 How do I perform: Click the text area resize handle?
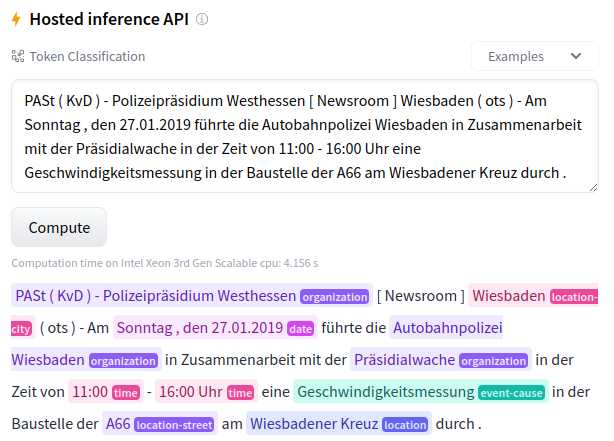593,188
